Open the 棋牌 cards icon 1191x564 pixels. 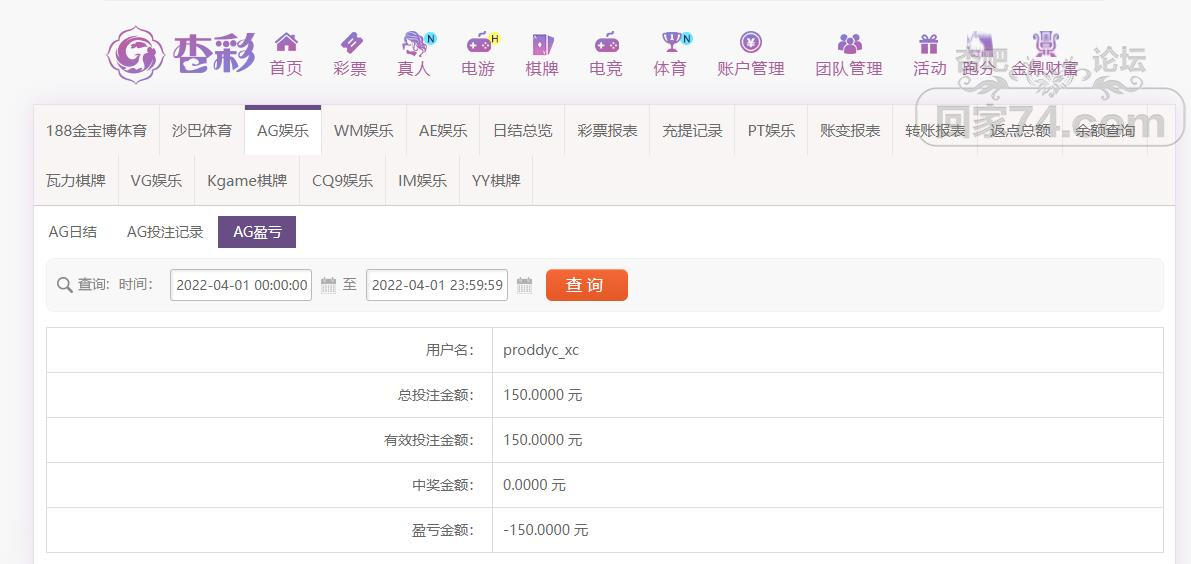[x=542, y=43]
